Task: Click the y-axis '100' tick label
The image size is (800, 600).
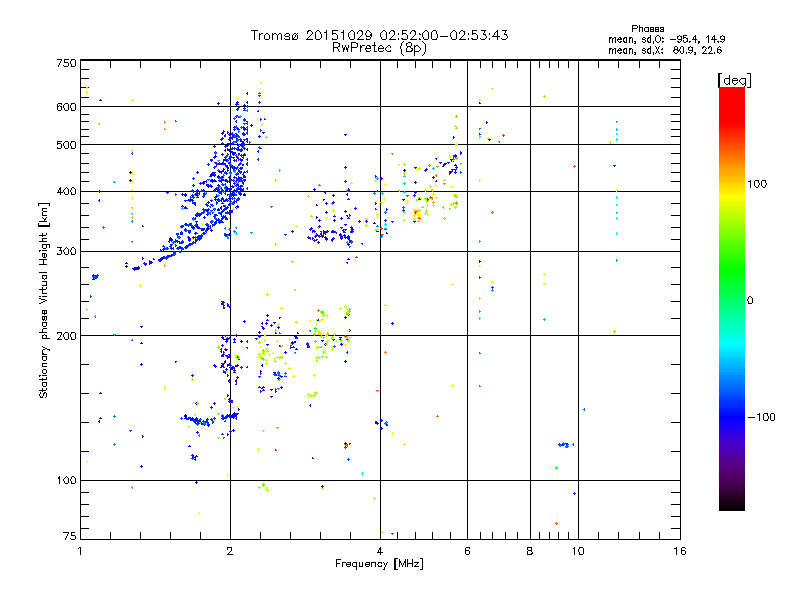Action: (66, 480)
